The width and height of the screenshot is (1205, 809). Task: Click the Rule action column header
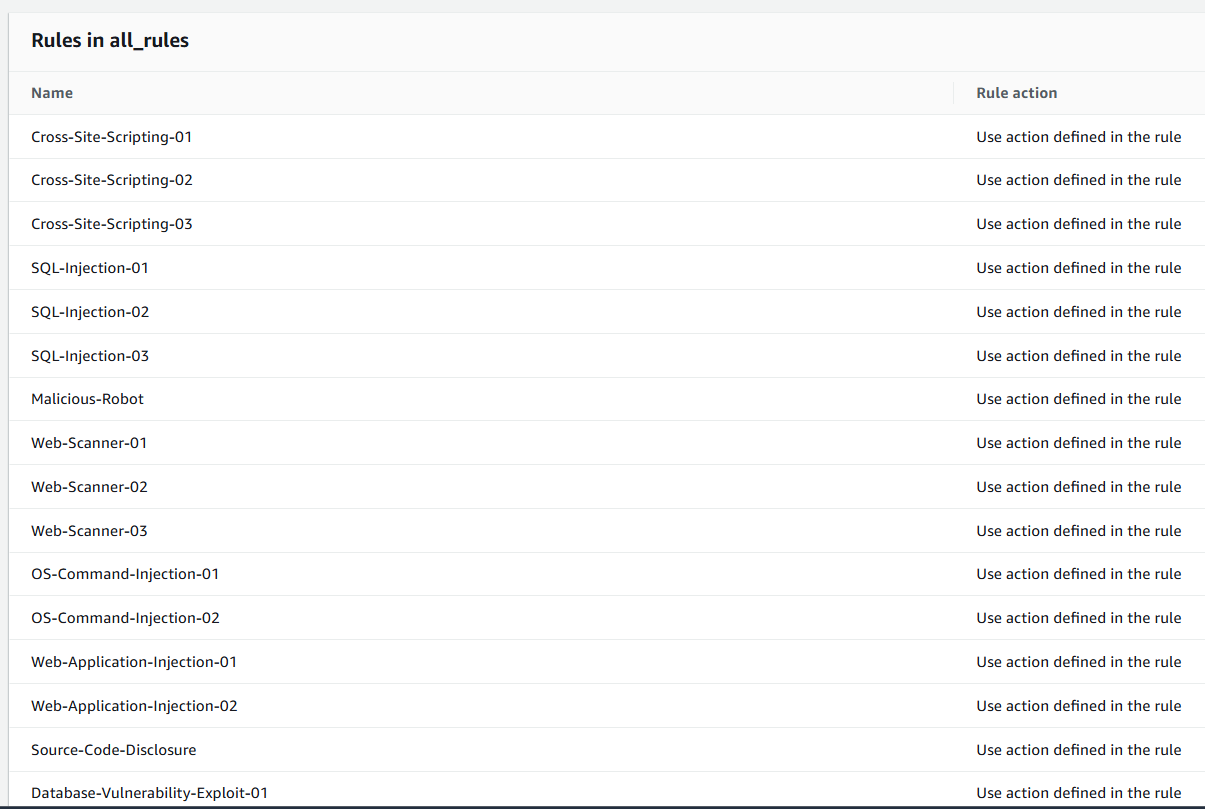pos(1016,93)
